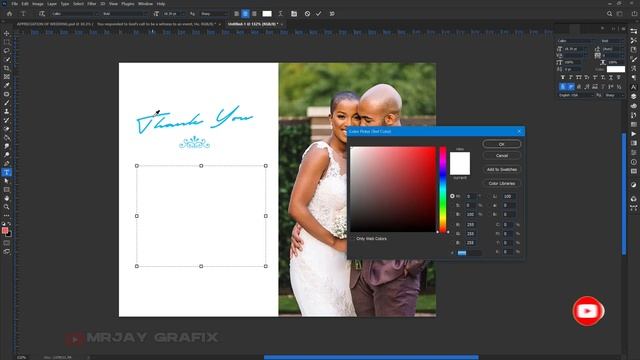
Task: Click the R value field in Color Picker
Action: point(471,225)
